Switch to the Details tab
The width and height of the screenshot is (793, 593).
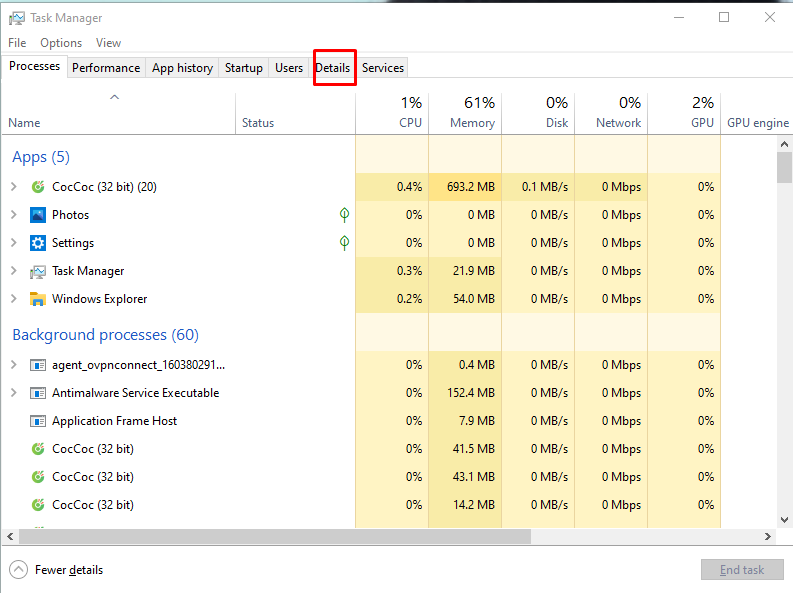coord(333,68)
